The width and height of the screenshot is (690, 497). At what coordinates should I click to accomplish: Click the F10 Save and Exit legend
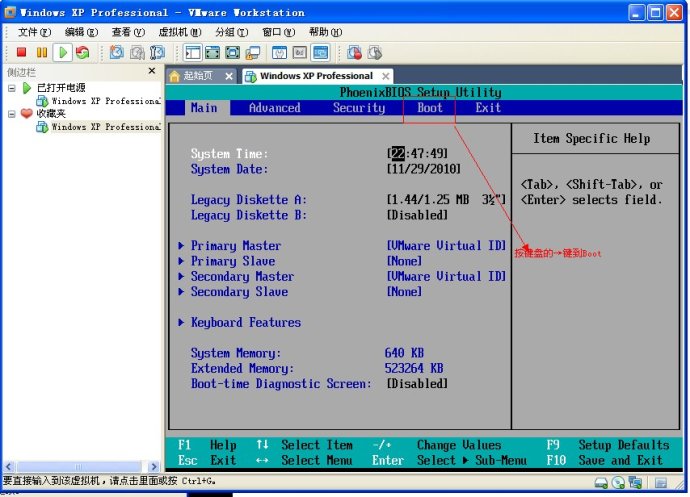(604, 460)
